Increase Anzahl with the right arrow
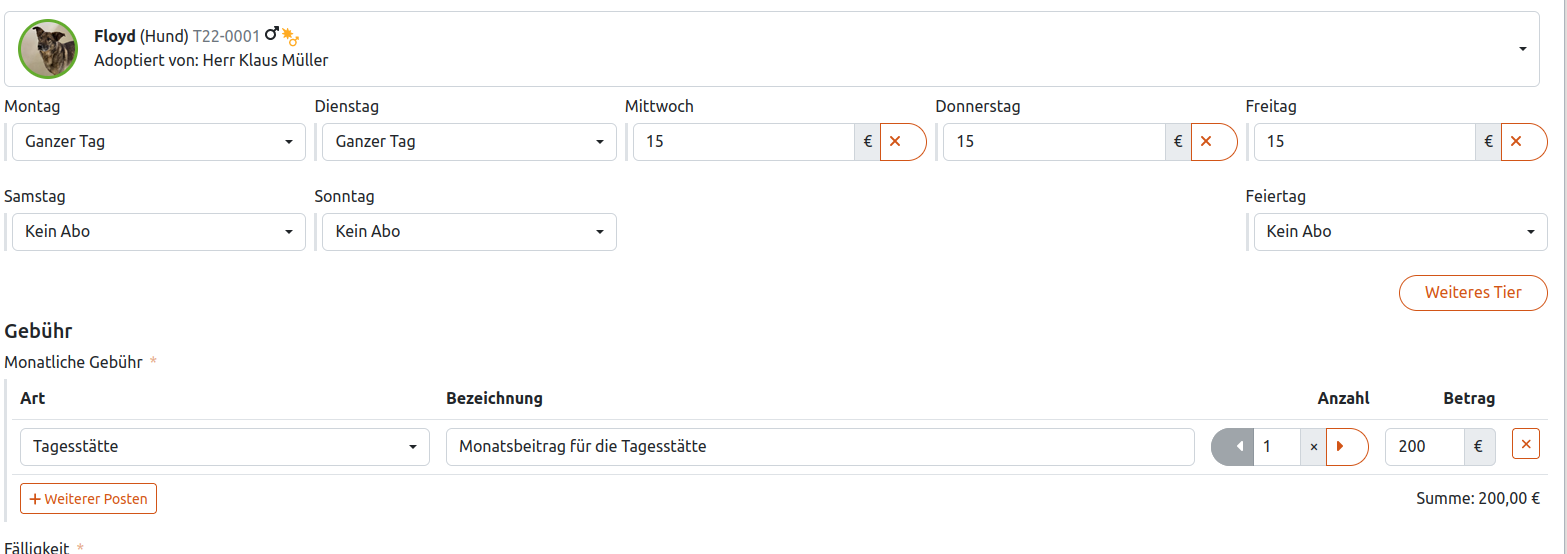The image size is (1567, 554). tap(1342, 447)
